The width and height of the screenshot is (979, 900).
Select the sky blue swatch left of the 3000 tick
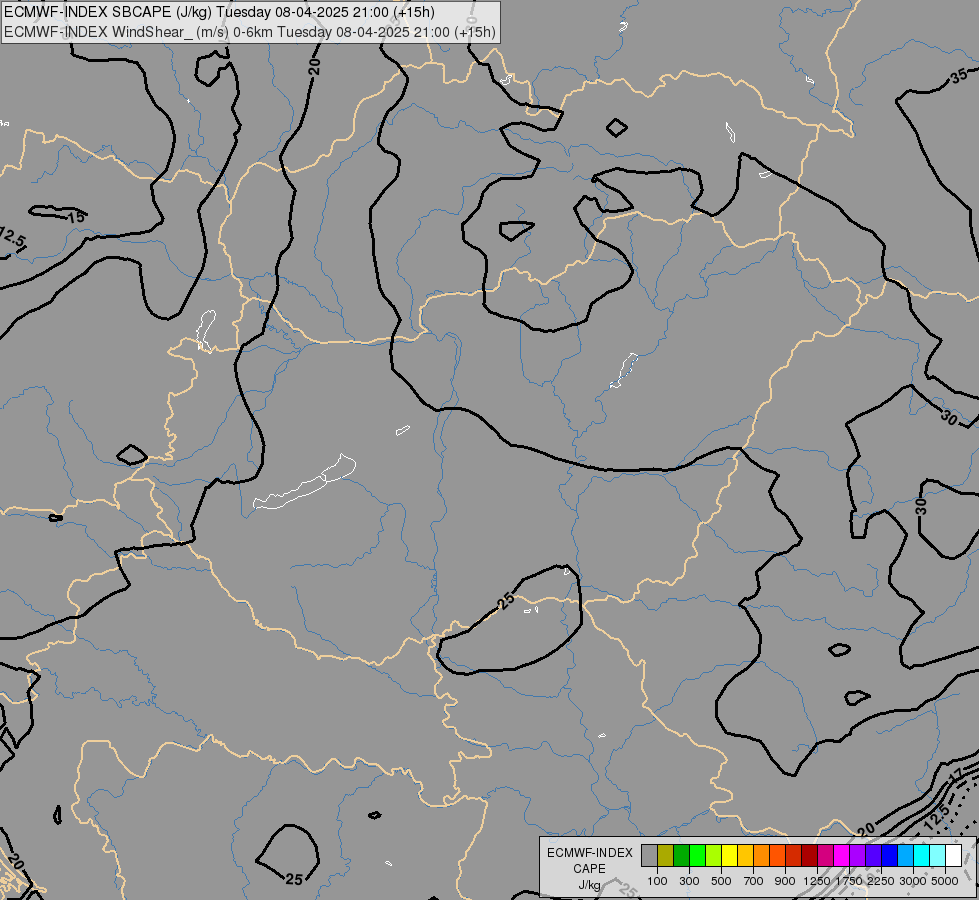(905, 855)
